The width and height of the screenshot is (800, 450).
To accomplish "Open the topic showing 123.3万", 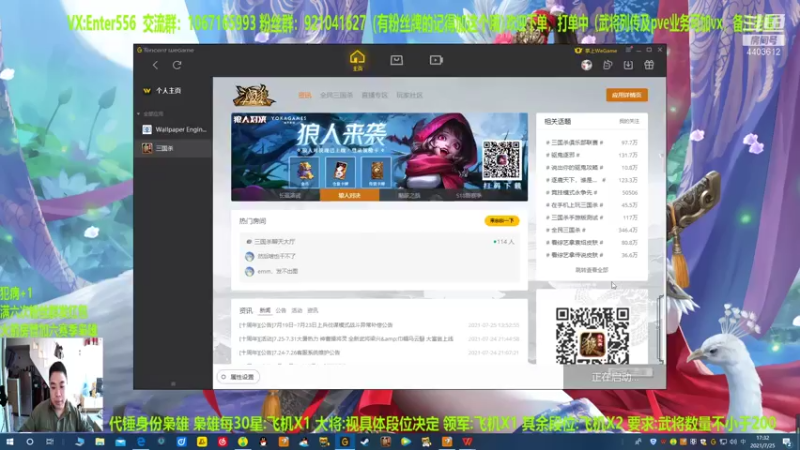I will click(592, 180).
